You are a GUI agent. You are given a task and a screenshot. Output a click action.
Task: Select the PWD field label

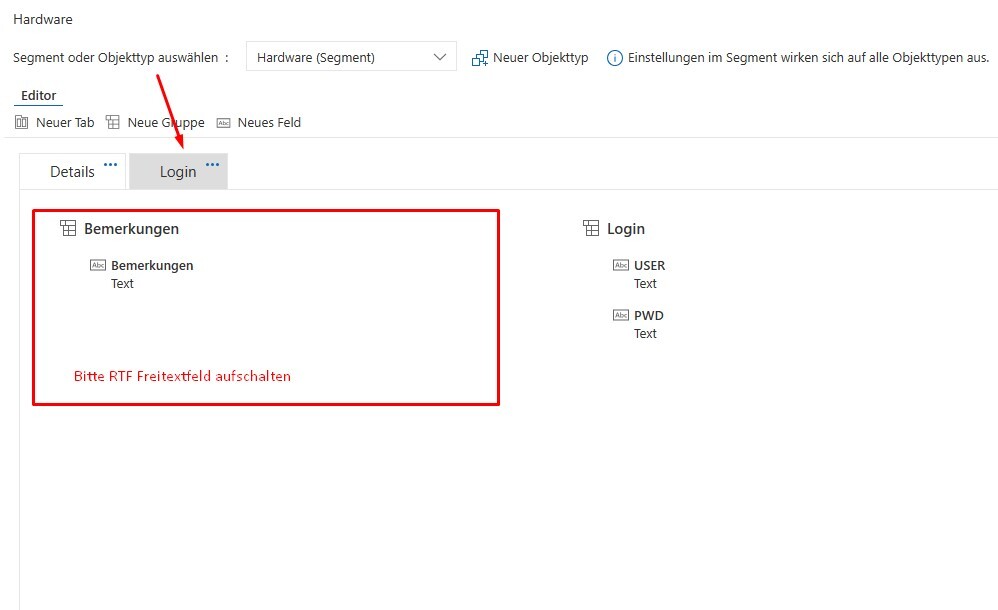[x=648, y=315]
